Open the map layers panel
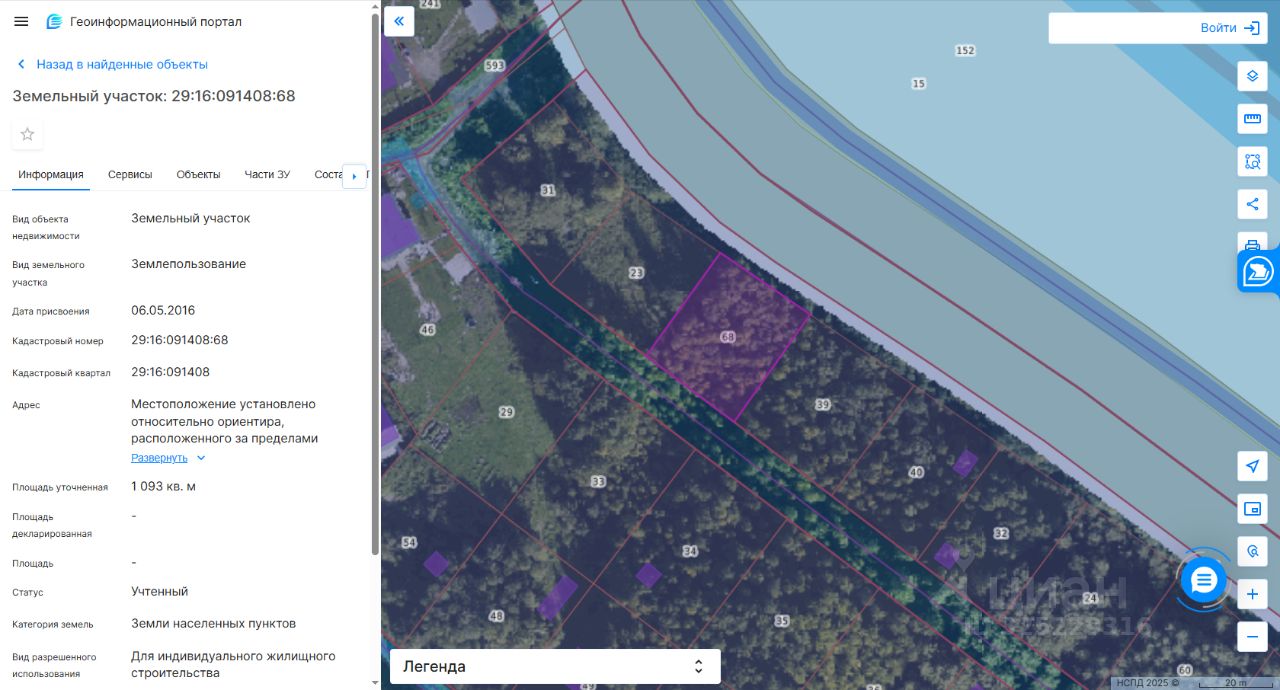1280x690 pixels. coord(1252,76)
